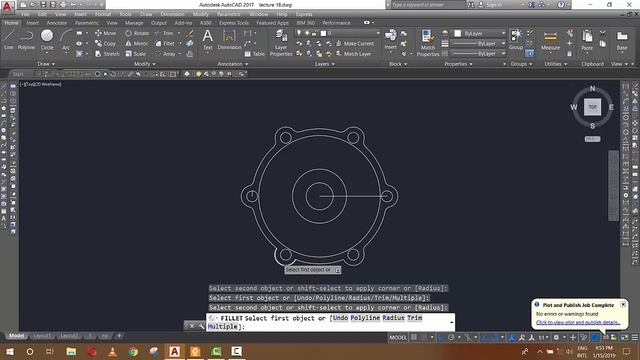Image resolution: width=640 pixels, height=360 pixels.
Task: Expand the Utilities panel
Action: (556, 64)
